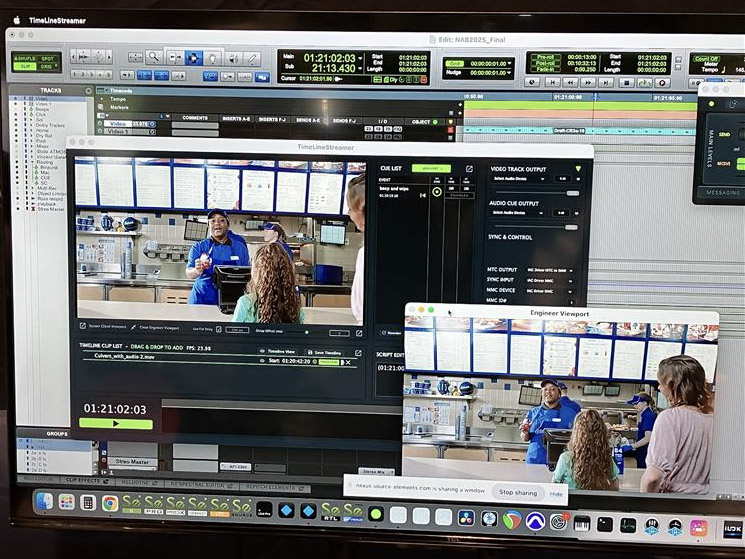
Task: Open the TRACKS list menu button
Action: pyautogui.click(x=88, y=91)
